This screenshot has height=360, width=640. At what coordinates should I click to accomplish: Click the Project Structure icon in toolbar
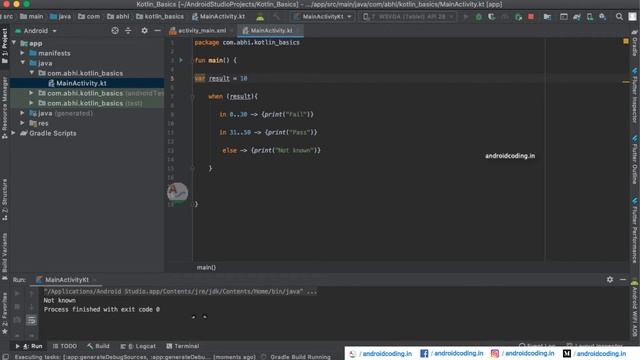tap(547, 17)
